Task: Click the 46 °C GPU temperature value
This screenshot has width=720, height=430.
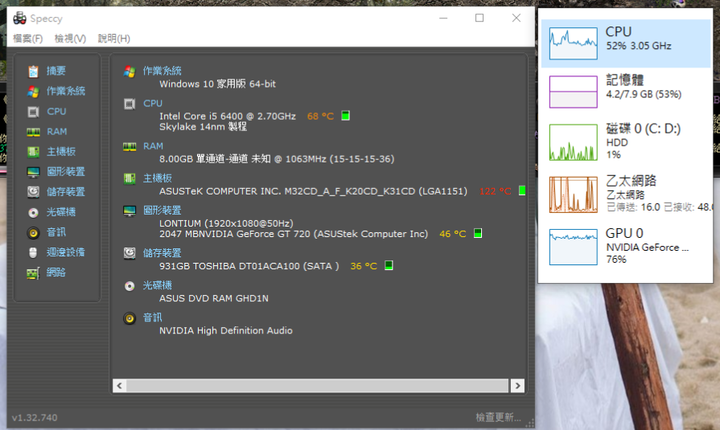Action: click(x=453, y=234)
